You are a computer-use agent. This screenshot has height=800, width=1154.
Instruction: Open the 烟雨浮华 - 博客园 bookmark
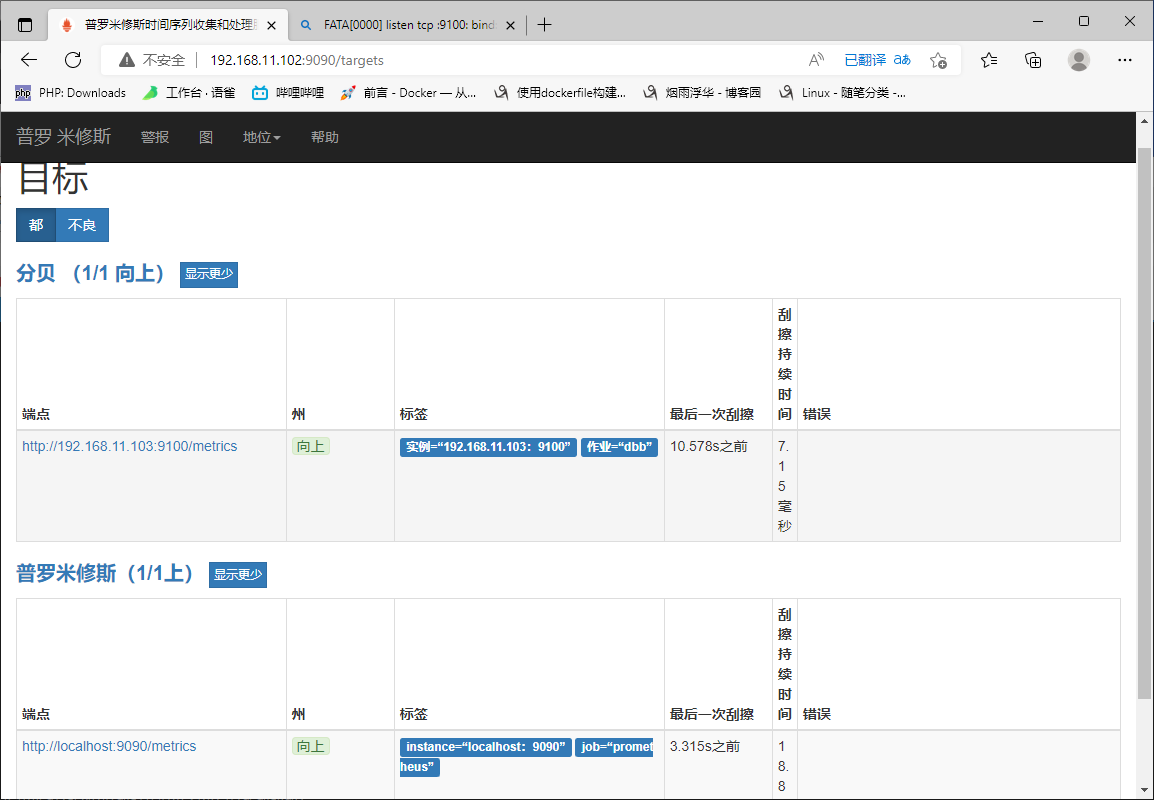[702, 93]
